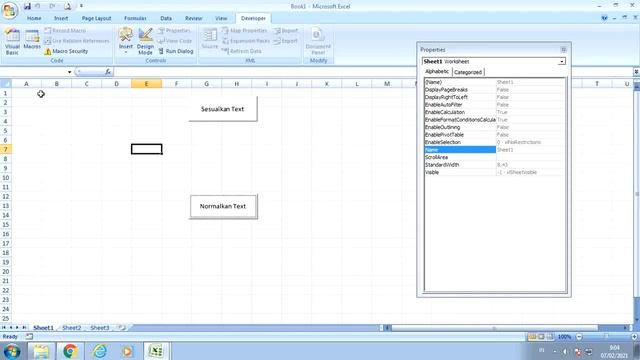Open Sheet2 worksheet tab

click(x=71, y=328)
